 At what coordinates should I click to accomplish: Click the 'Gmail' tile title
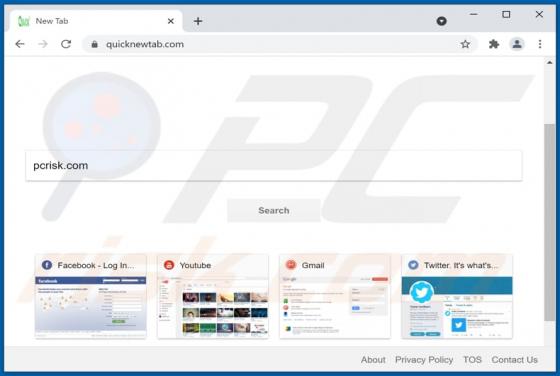[x=313, y=265]
